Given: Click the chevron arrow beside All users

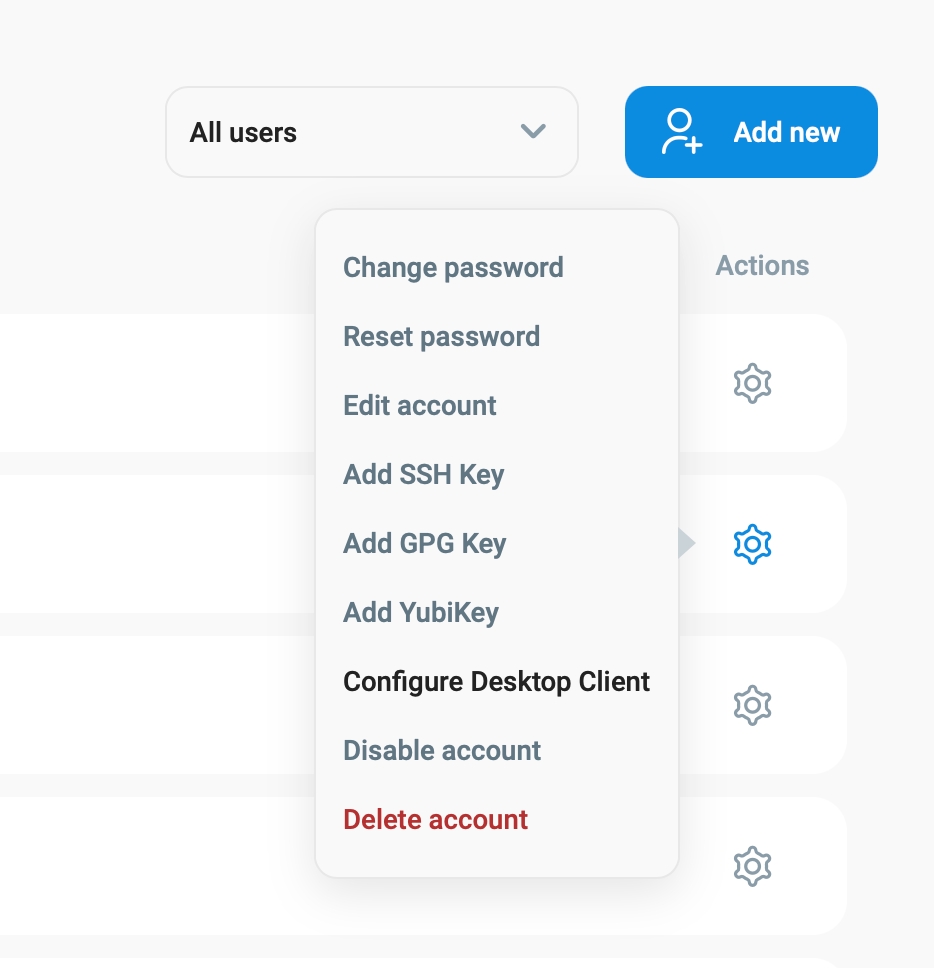Looking at the screenshot, I should click(533, 132).
